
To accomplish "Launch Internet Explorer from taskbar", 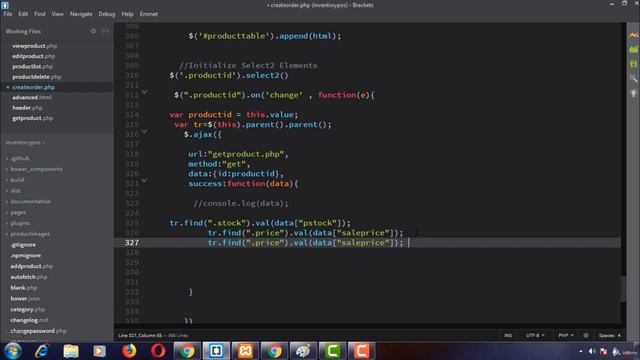I will coord(41,351).
